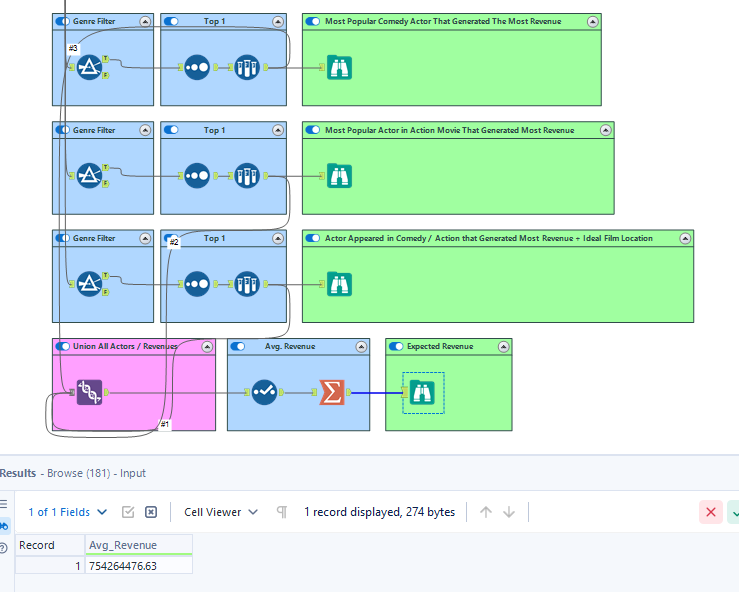Viewport: 739px width, 592px height.
Task: Select the Filter tool in the Action Movie row
Action: click(89, 176)
